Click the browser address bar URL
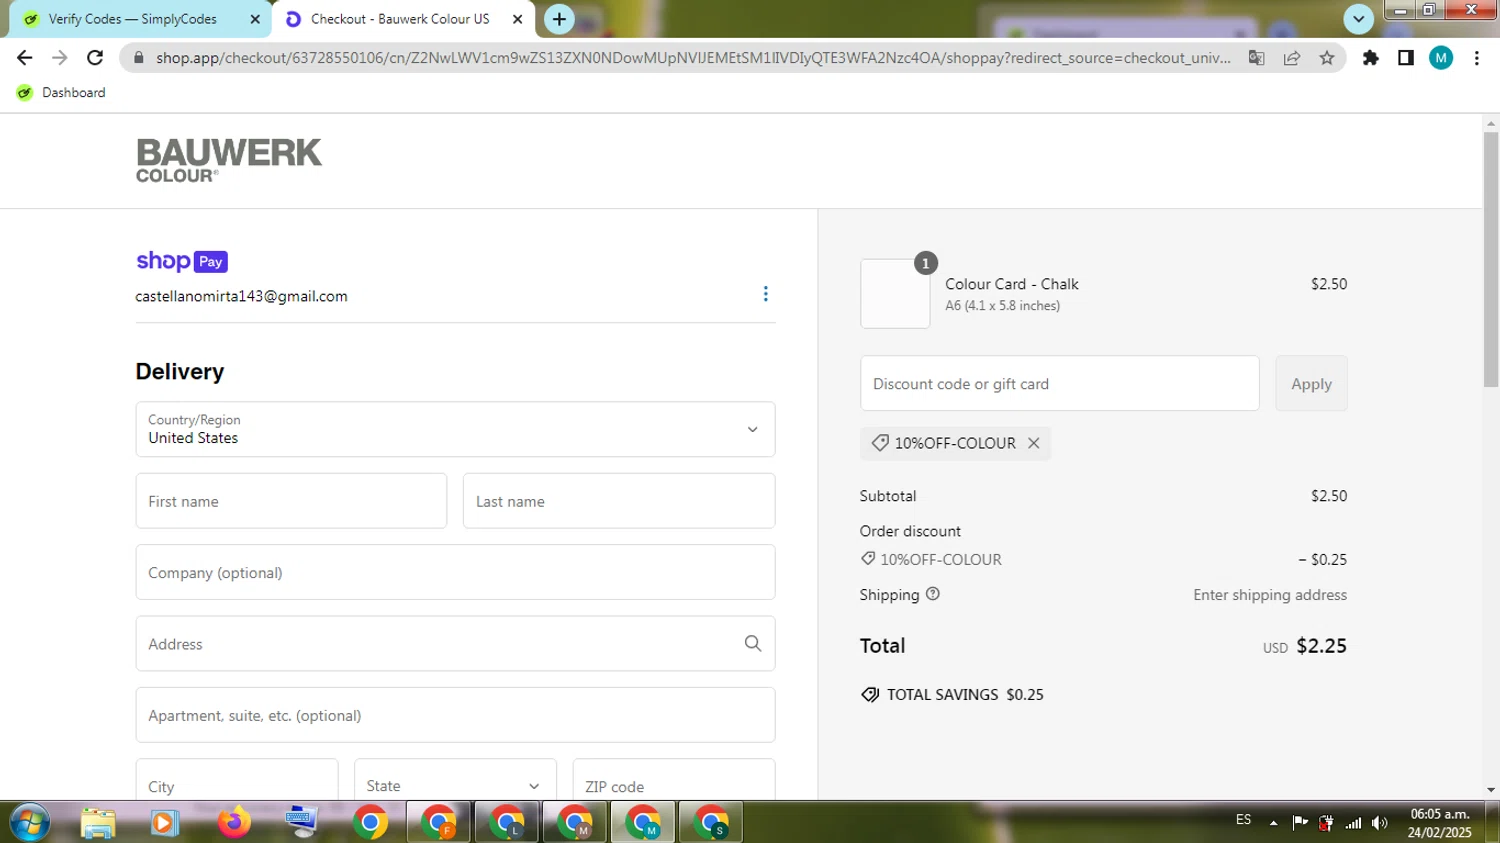Screen dimensions: 1500x843 click(693, 58)
